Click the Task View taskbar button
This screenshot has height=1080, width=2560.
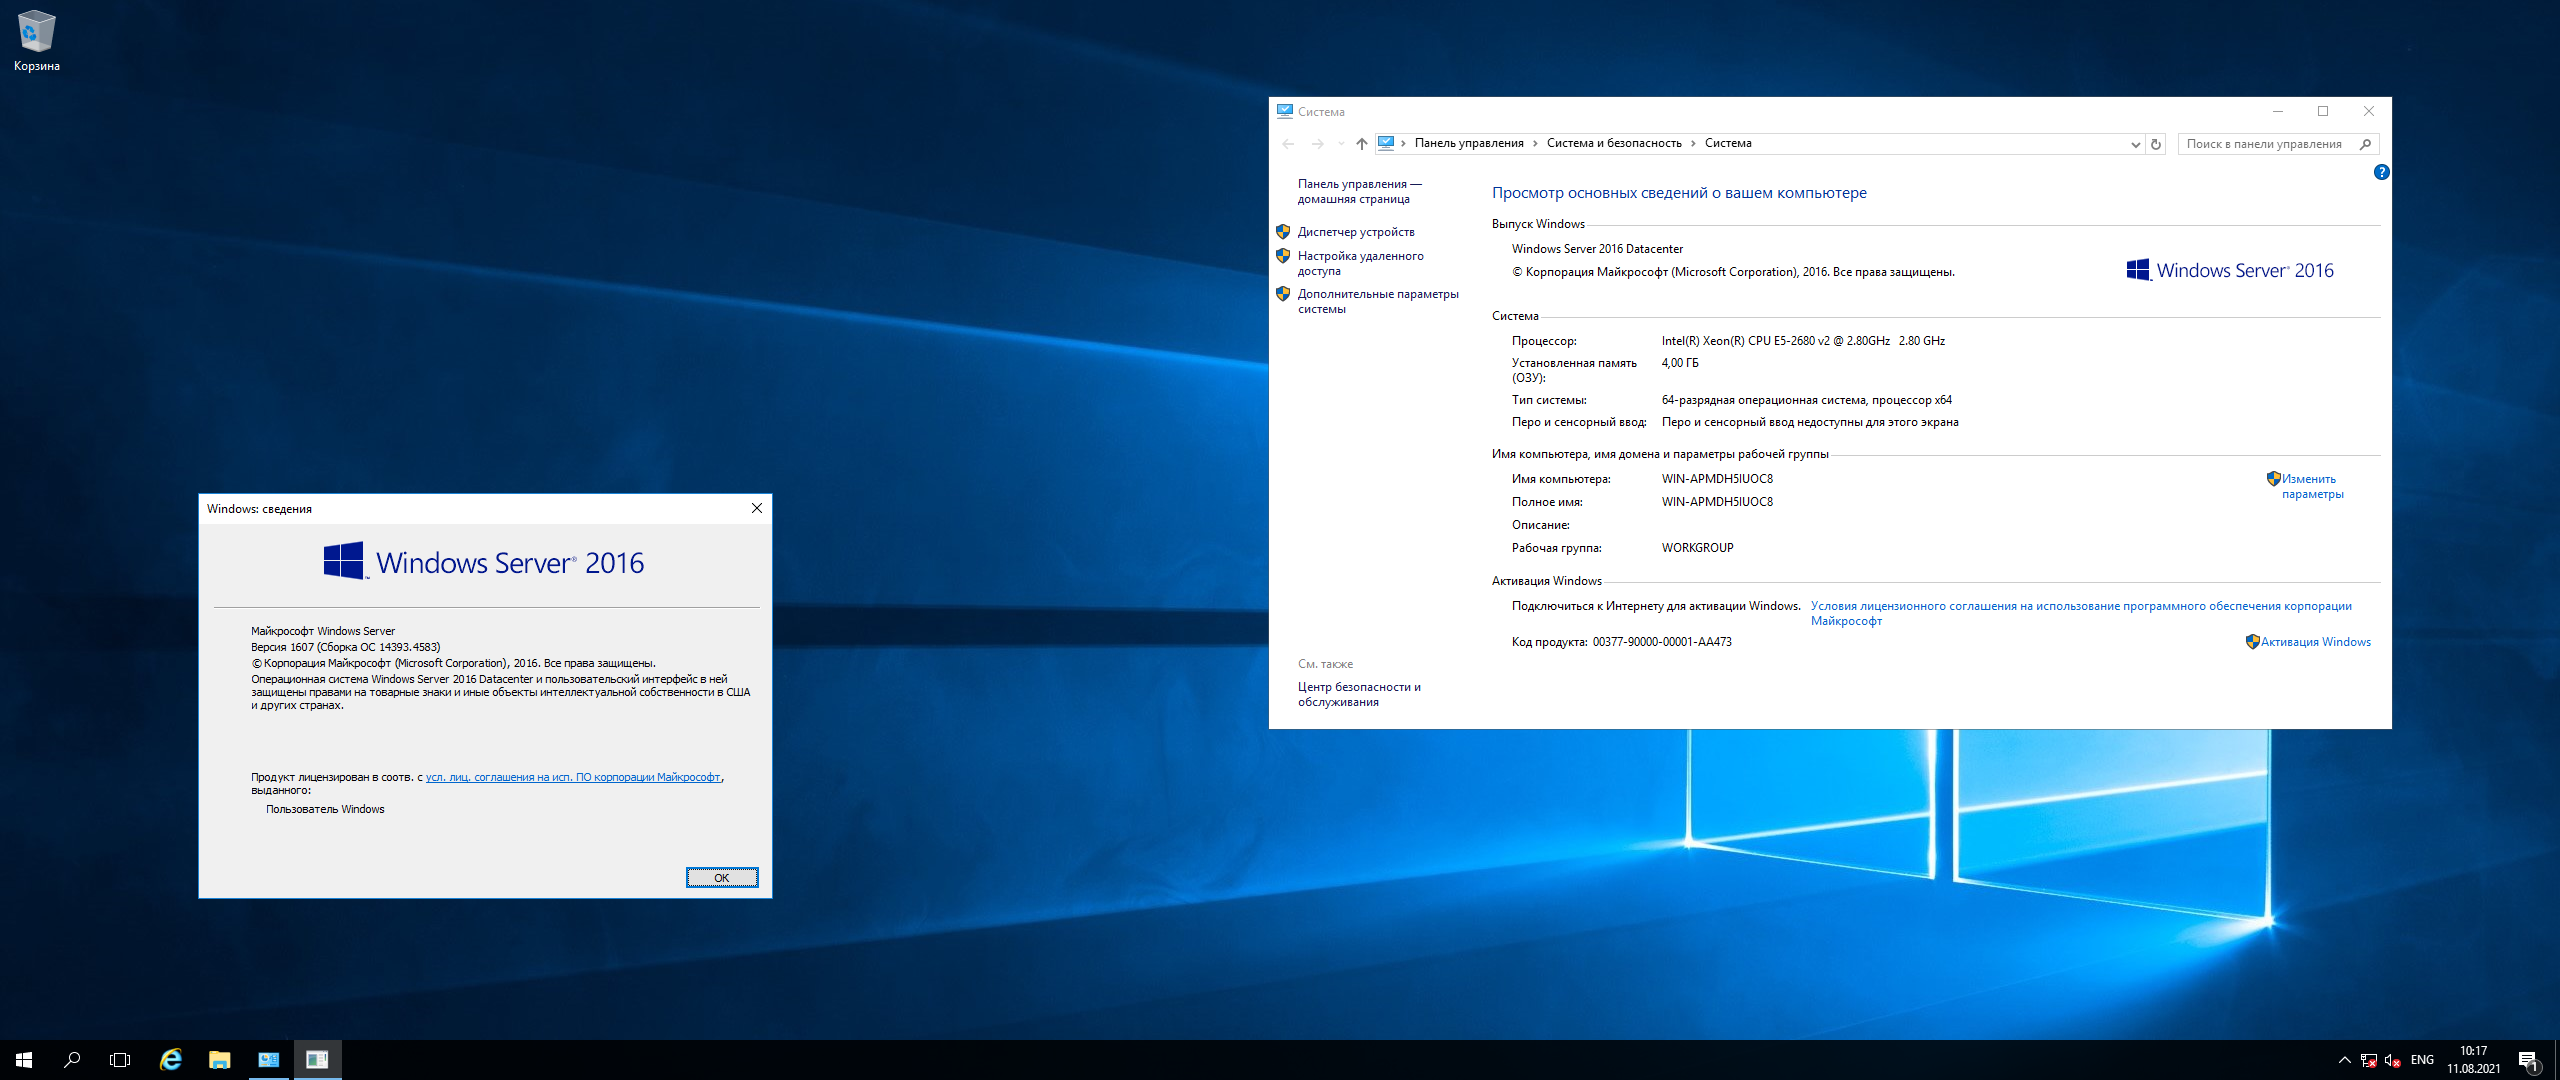pos(120,1060)
